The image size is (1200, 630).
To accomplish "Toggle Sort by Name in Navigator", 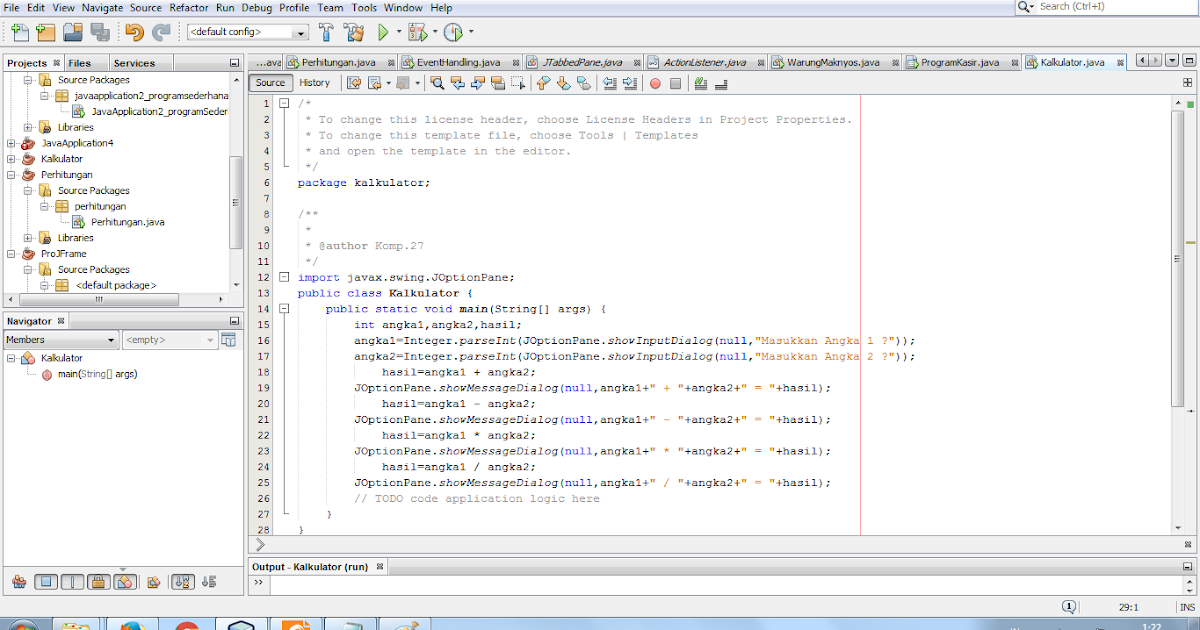I will pyautogui.click(x=183, y=581).
